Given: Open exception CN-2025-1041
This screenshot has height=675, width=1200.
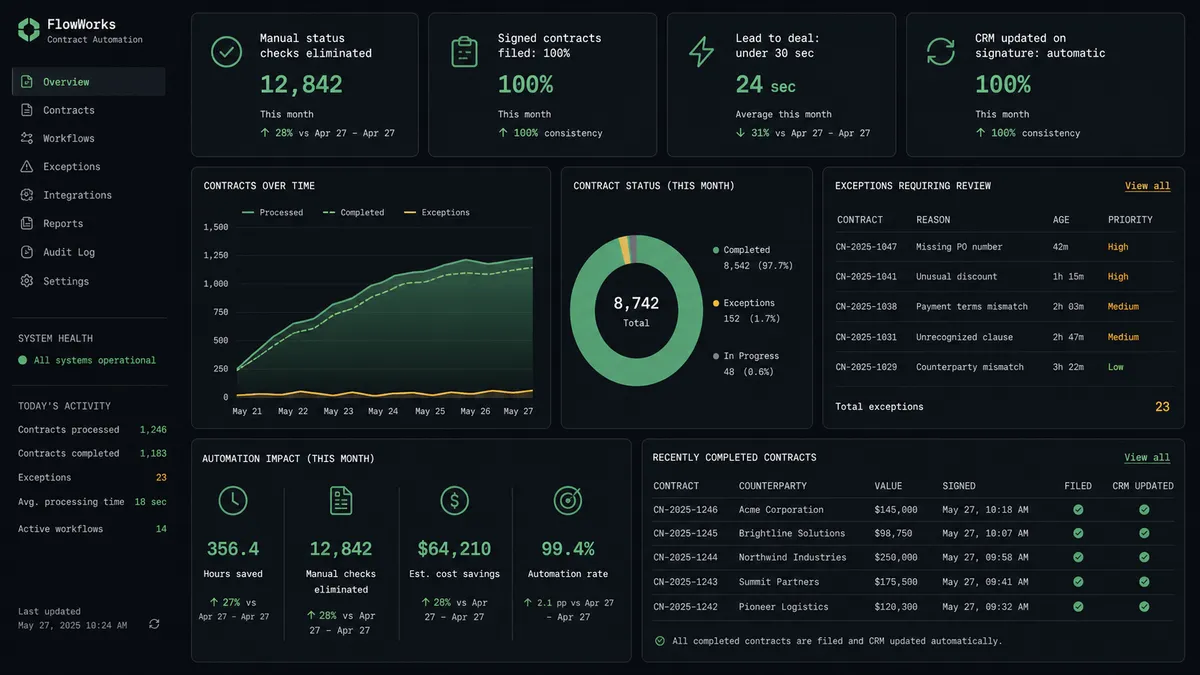Looking at the screenshot, I should point(866,277).
